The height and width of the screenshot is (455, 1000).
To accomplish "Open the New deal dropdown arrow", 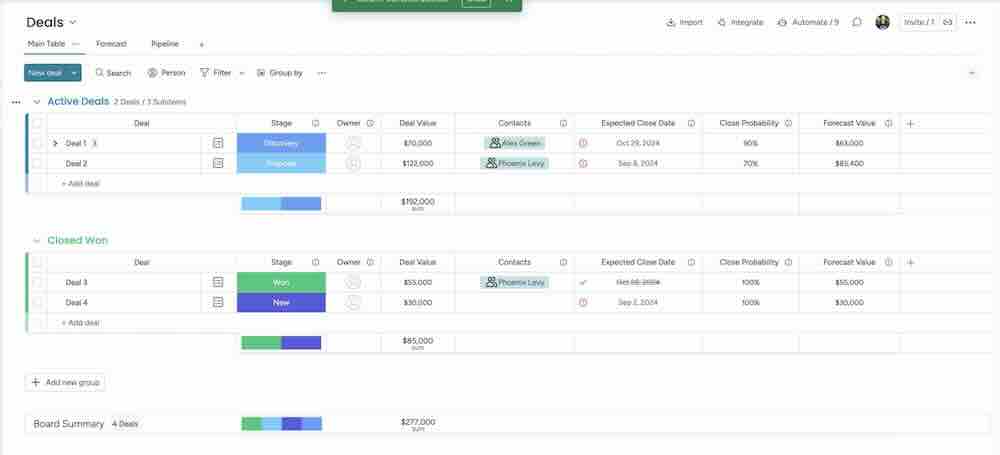I will pos(74,73).
